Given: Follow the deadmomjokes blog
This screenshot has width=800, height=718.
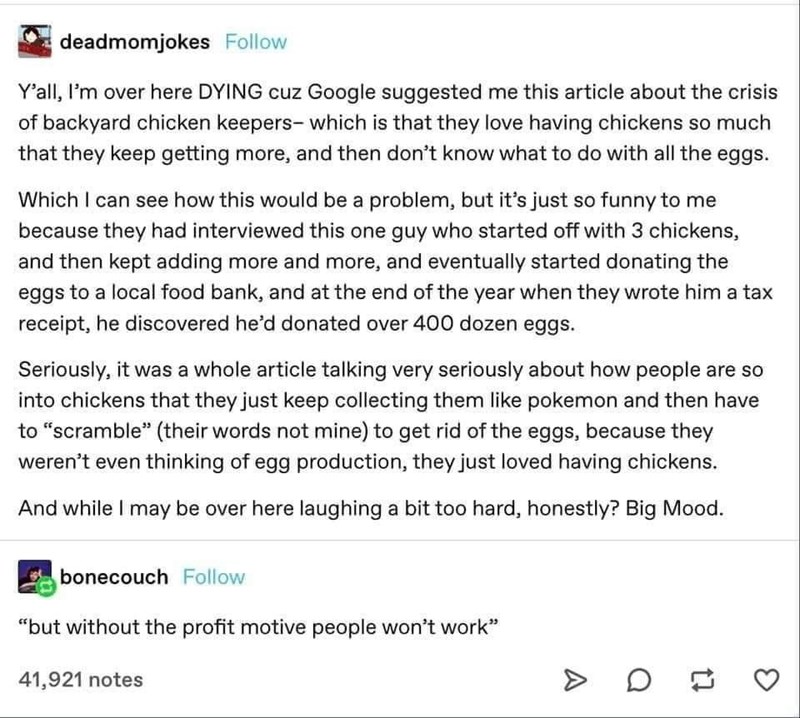Looking at the screenshot, I should pos(255,42).
